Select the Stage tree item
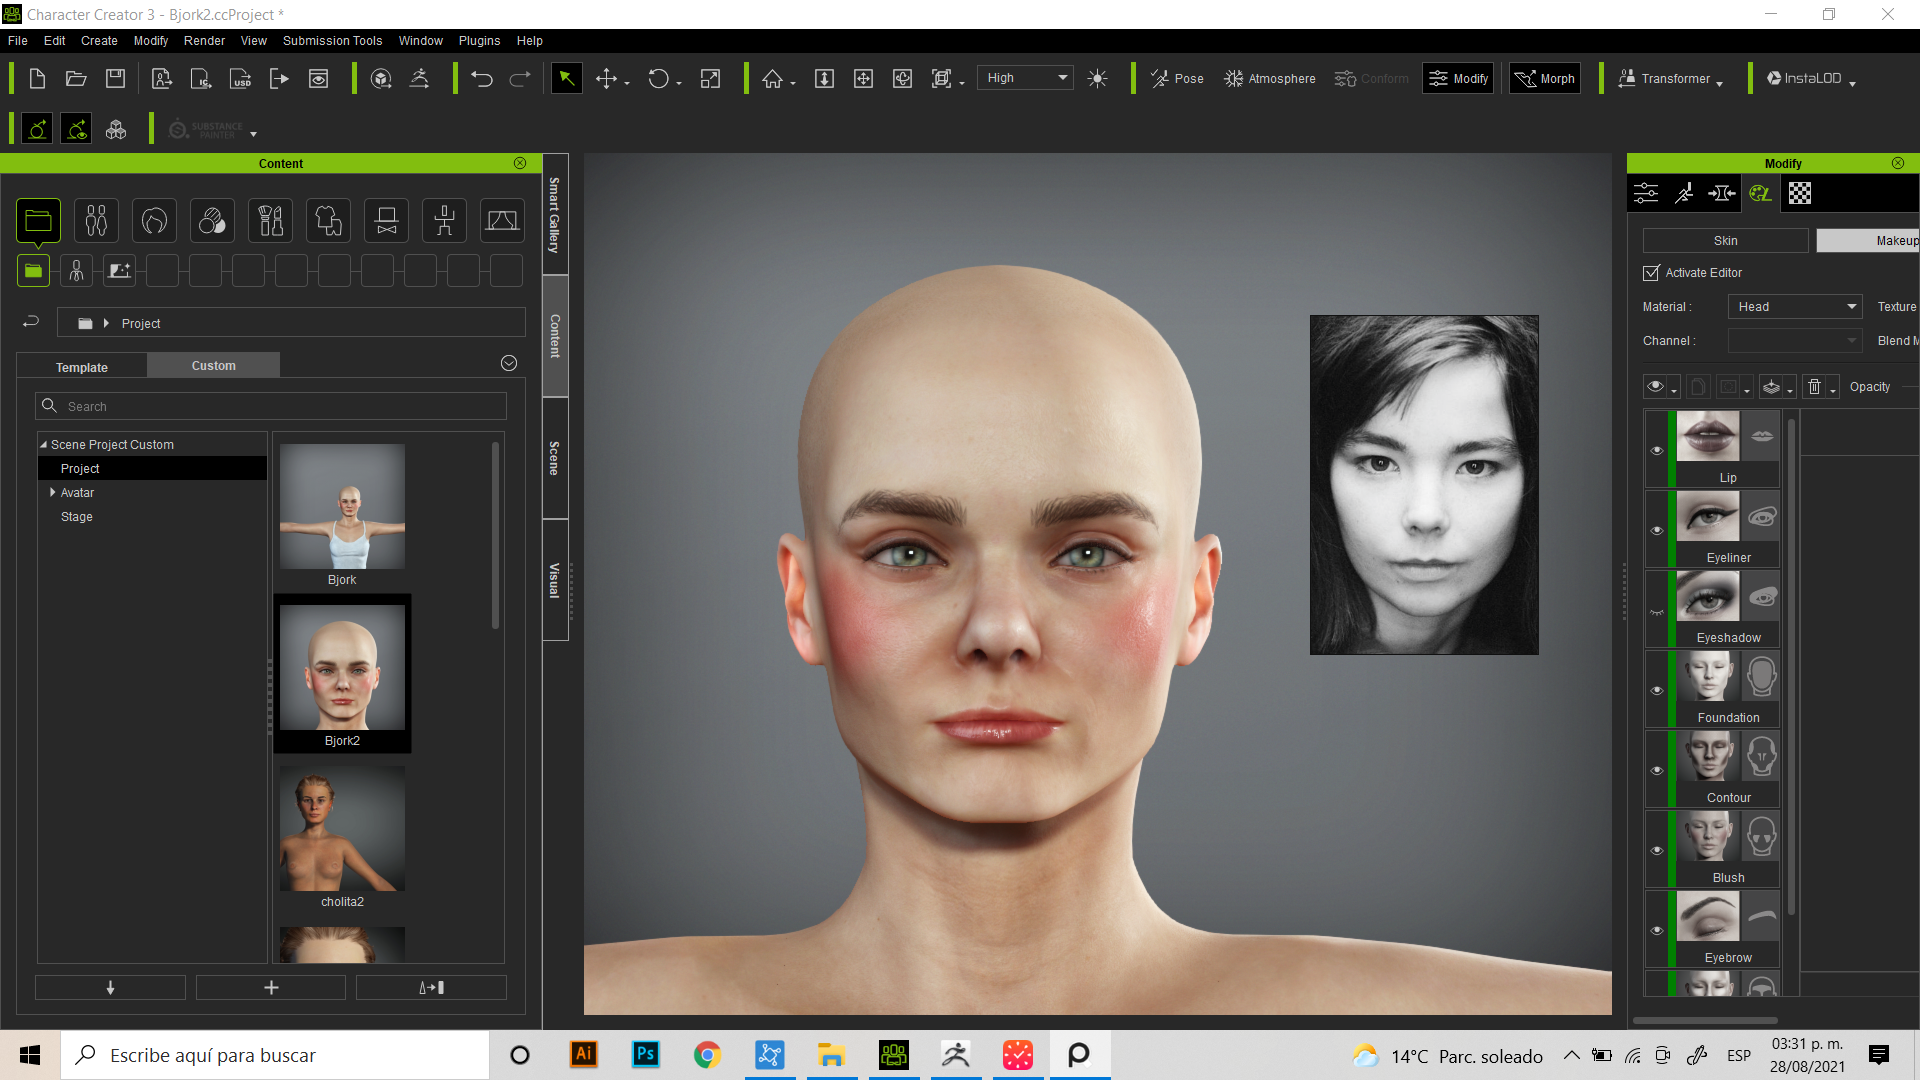Viewport: 1920px width, 1080px height. point(77,517)
